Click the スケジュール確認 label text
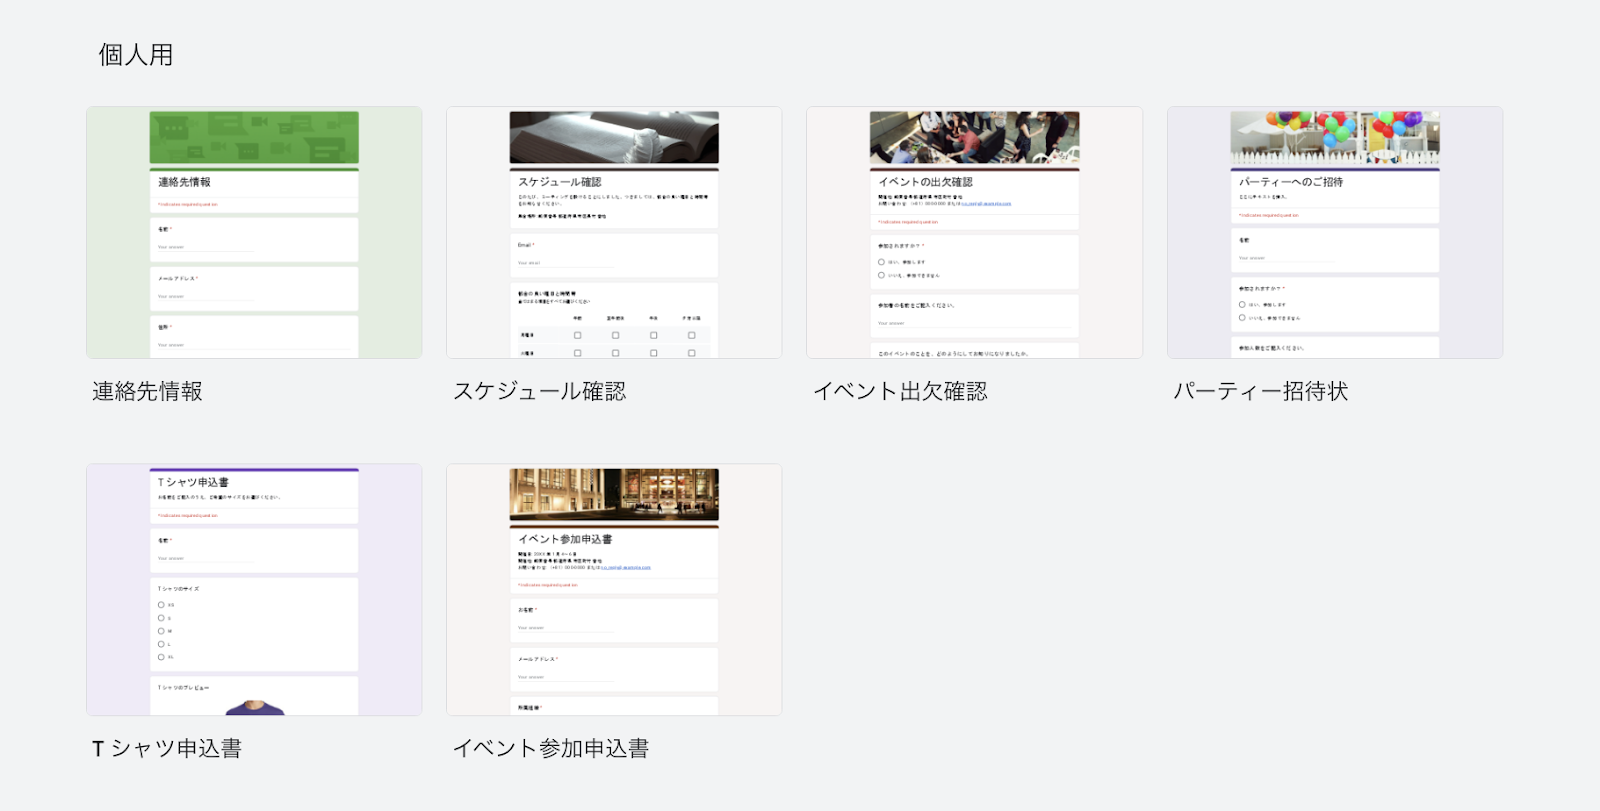 [540, 391]
